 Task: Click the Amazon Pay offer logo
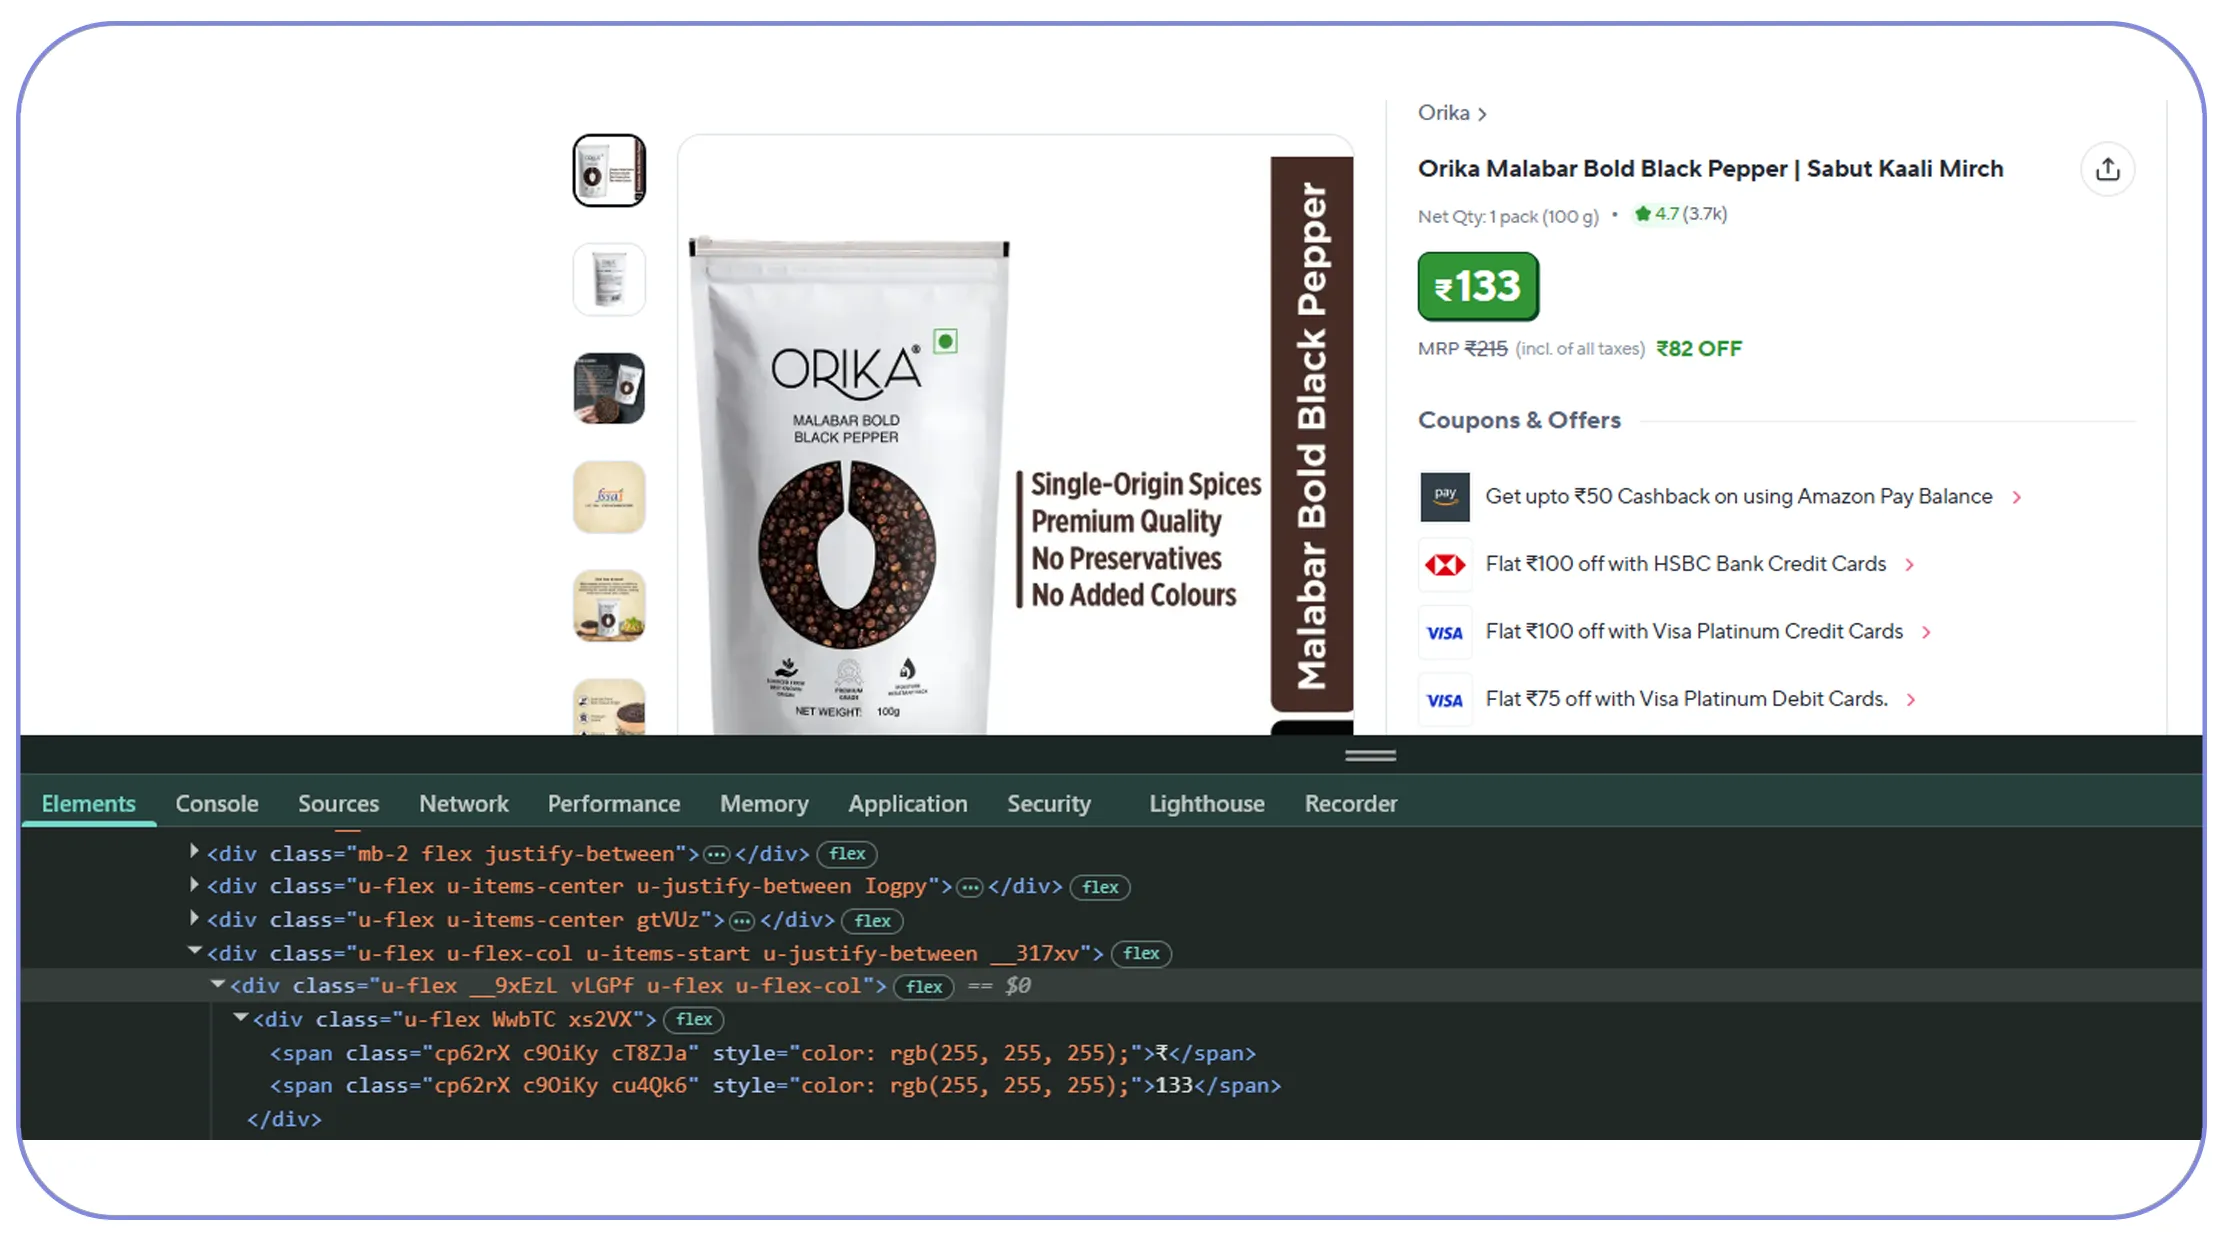1445,497
